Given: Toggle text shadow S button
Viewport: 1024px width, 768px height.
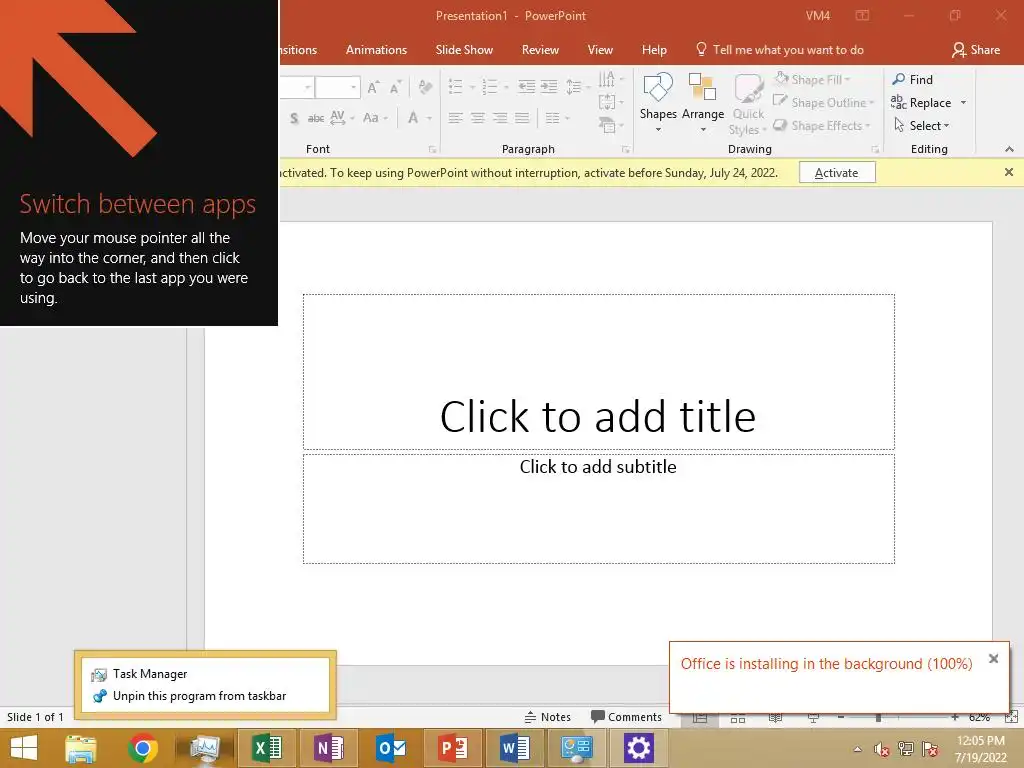Looking at the screenshot, I should click(x=294, y=118).
